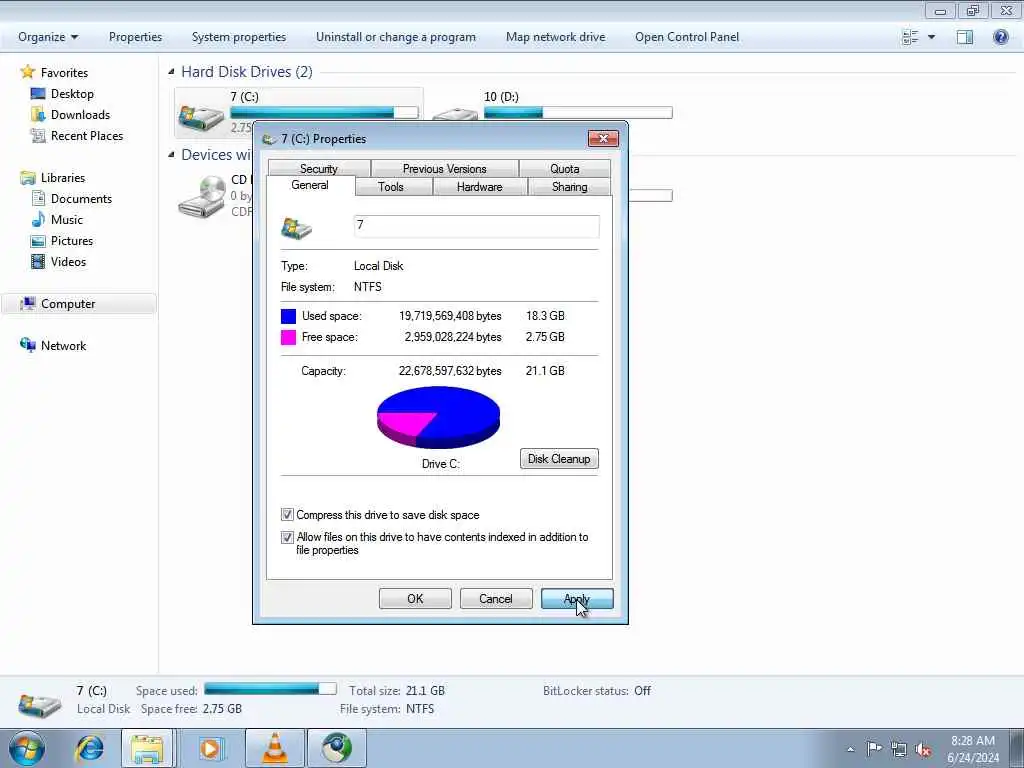Image resolution: width=1024 pixels, height=768 pixels.
Task: Toggle the preview pane icon in toolbar
Action: (965, 37)
